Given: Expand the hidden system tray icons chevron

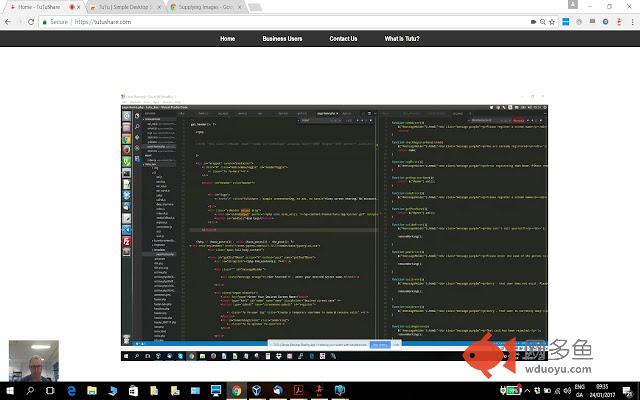Looking at the screenshot, I should coord(527,391).
